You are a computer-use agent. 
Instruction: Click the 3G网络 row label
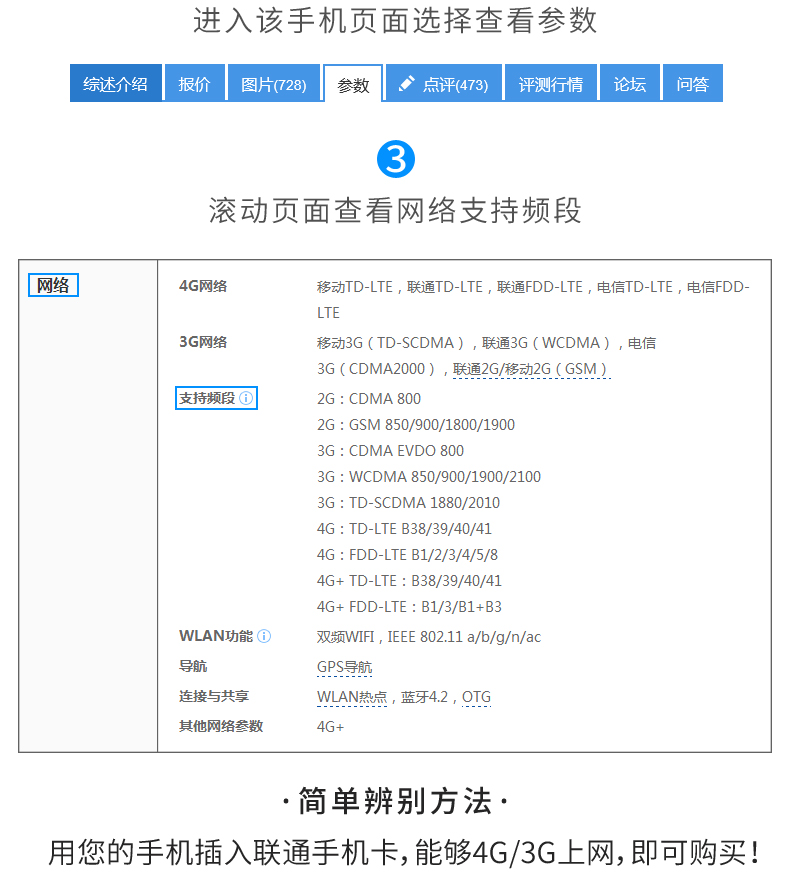[x=203, y=342]
